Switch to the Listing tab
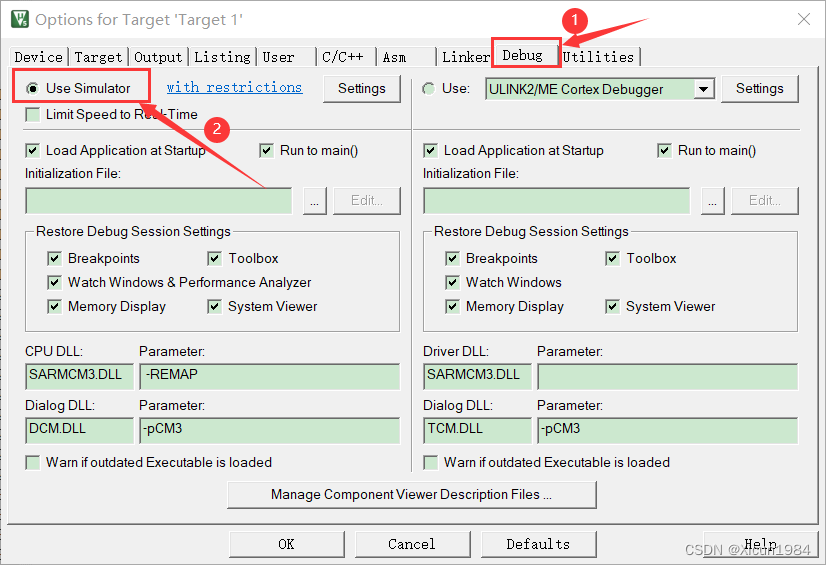 tap(222, 57)
